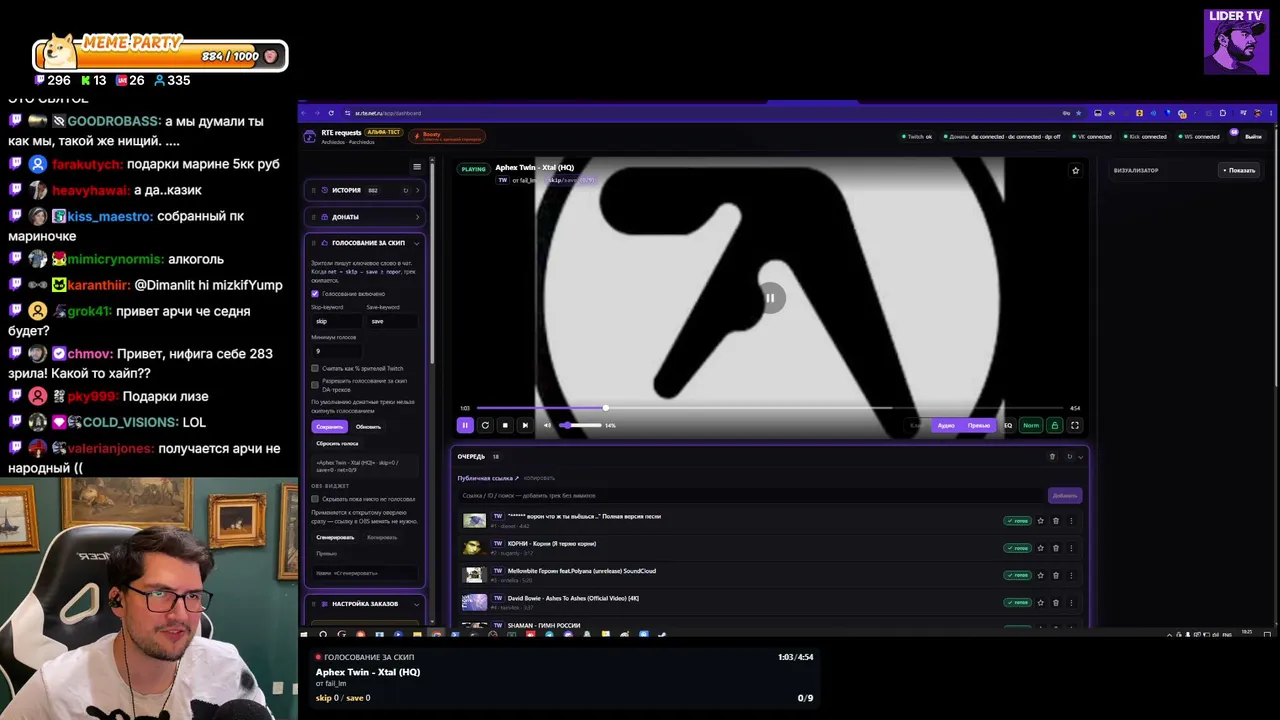Switch the player to Аудио mode
The height and width of the screenshot is (720, 1280).
point(946,425)
